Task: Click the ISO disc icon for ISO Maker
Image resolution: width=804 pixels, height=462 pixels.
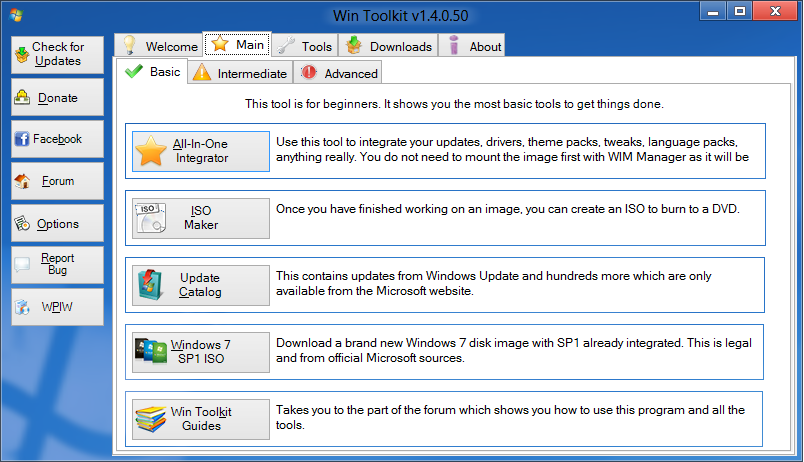Action: (x=150, y=218)
